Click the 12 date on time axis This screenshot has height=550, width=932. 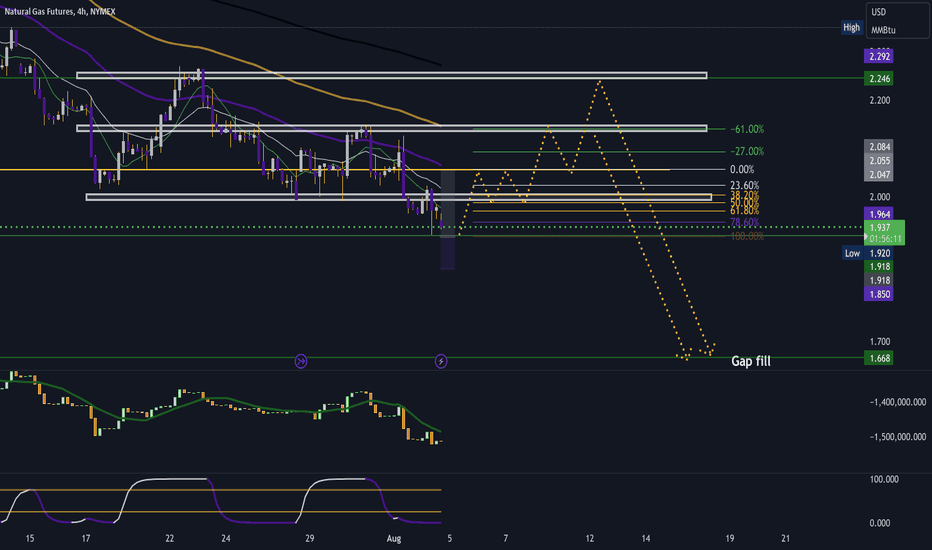pyautogui.click(x=589, y=539)
